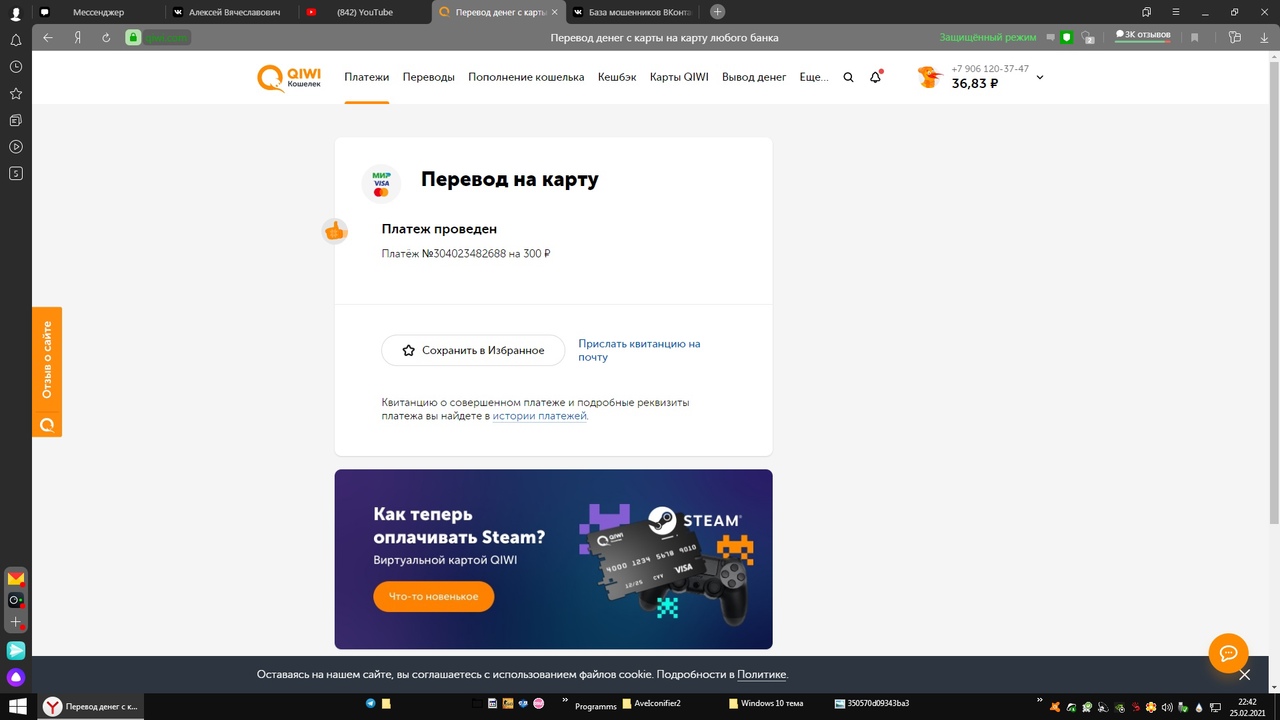Open the Переводы menu item
This screenshot has width=1280, height=720.
pyautogui.click(x=428, y=77)
